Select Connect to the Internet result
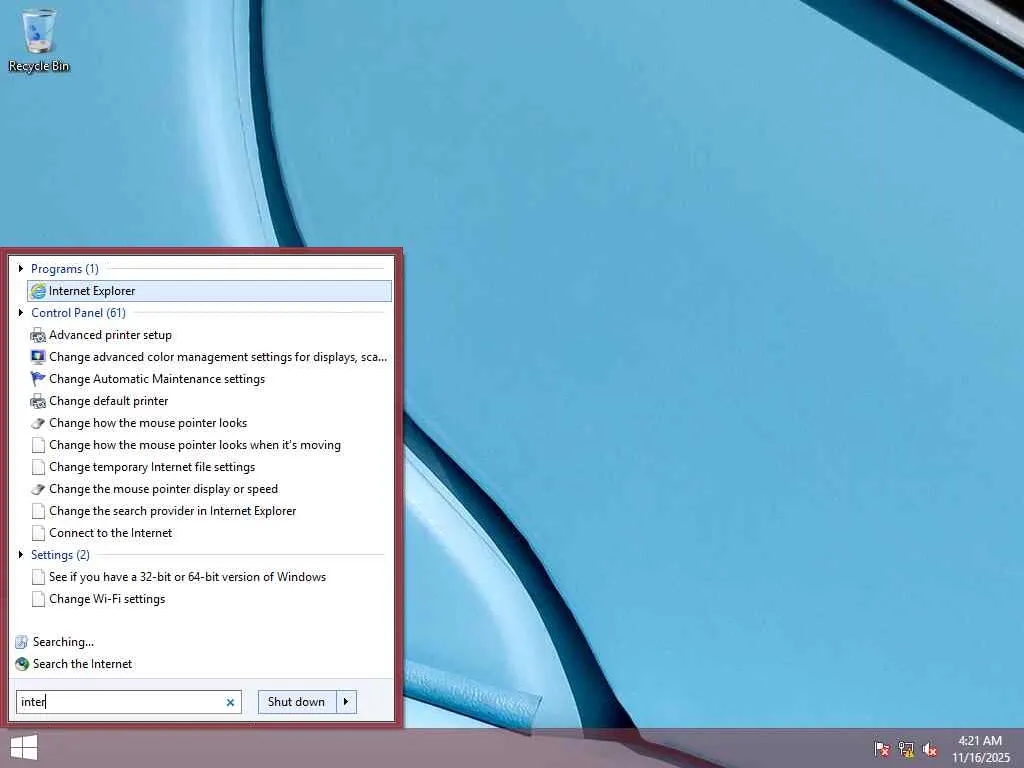The image size is (1024, 768). (x=209, y=533)
